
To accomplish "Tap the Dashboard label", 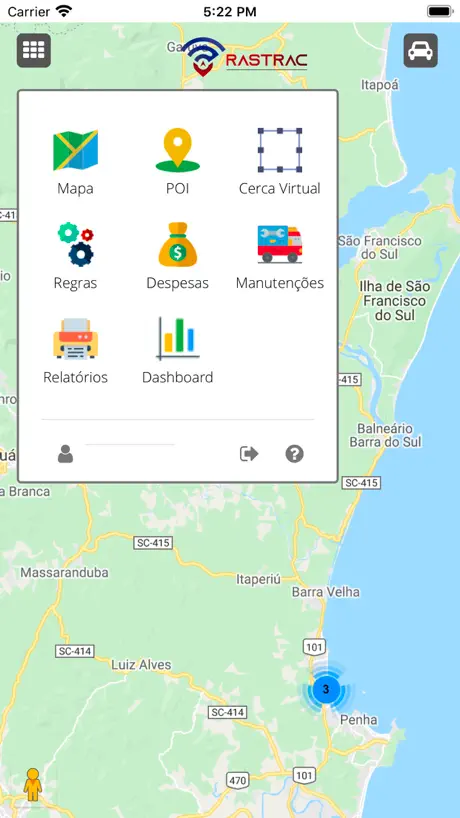I will pyautogui.click(x=178, y=377).
